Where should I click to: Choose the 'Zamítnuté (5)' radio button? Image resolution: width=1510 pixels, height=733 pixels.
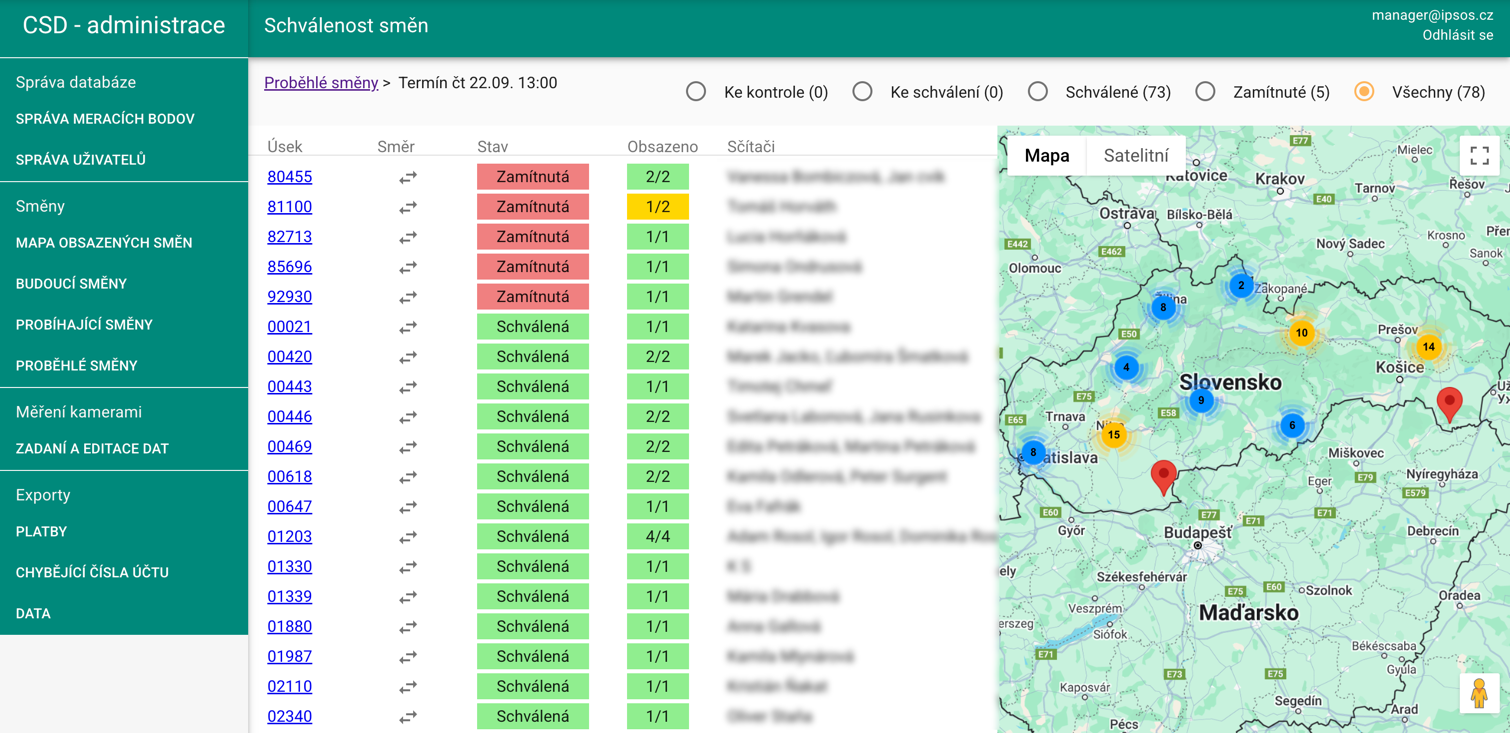(1205, 92)
